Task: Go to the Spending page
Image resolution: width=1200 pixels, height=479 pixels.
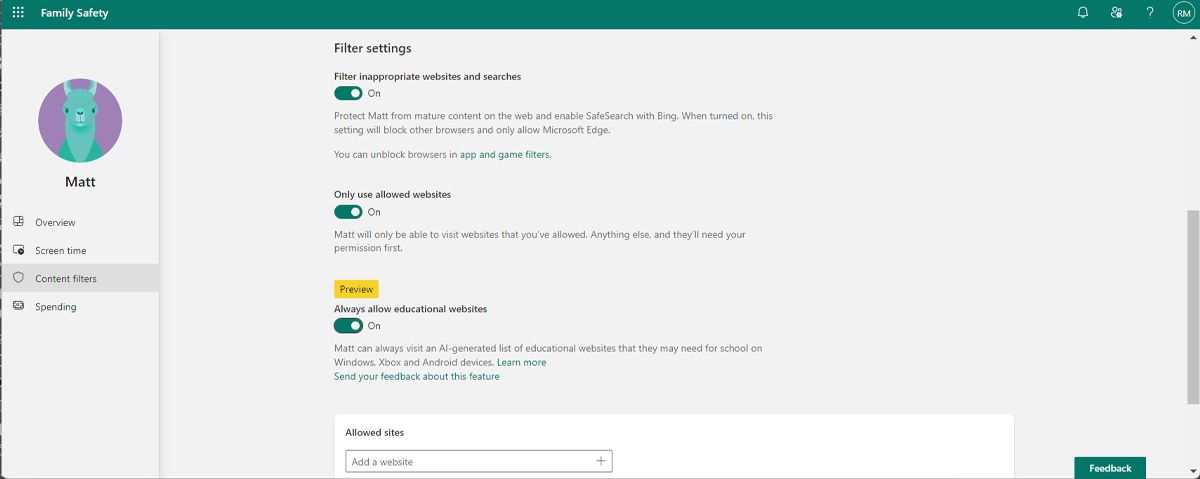Action: pyautogui.click(x=56, y=307)
